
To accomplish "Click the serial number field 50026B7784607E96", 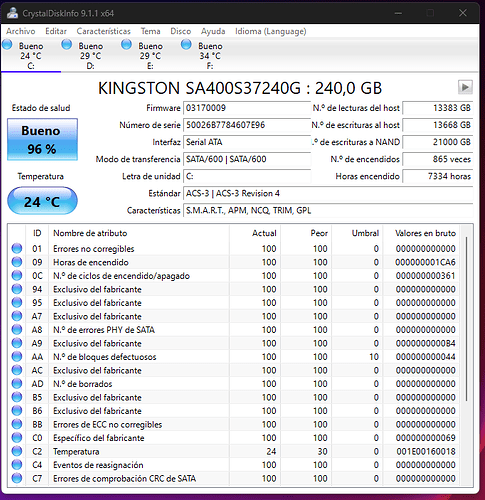I will [x=247, y=125].
